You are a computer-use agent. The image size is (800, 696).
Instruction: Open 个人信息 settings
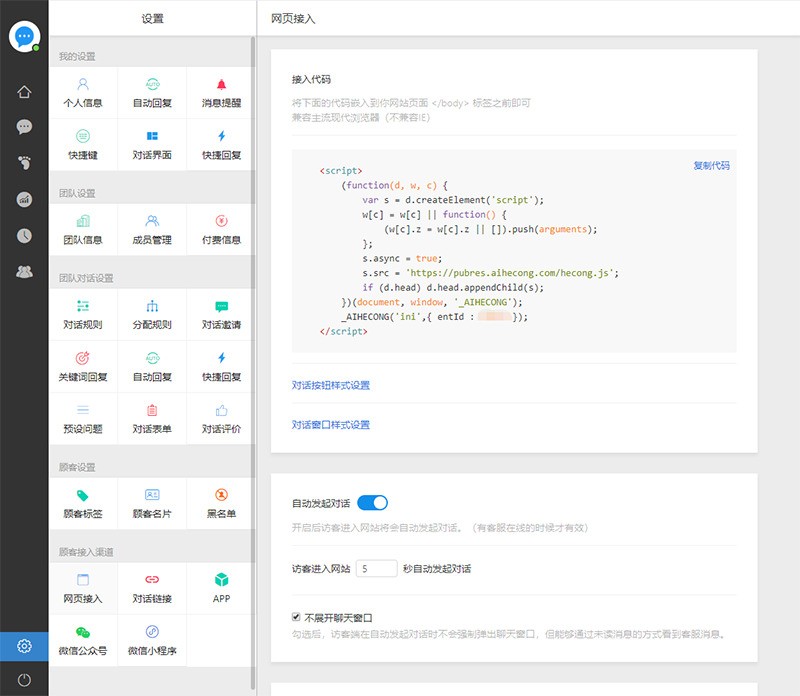(x=83, y=93)
